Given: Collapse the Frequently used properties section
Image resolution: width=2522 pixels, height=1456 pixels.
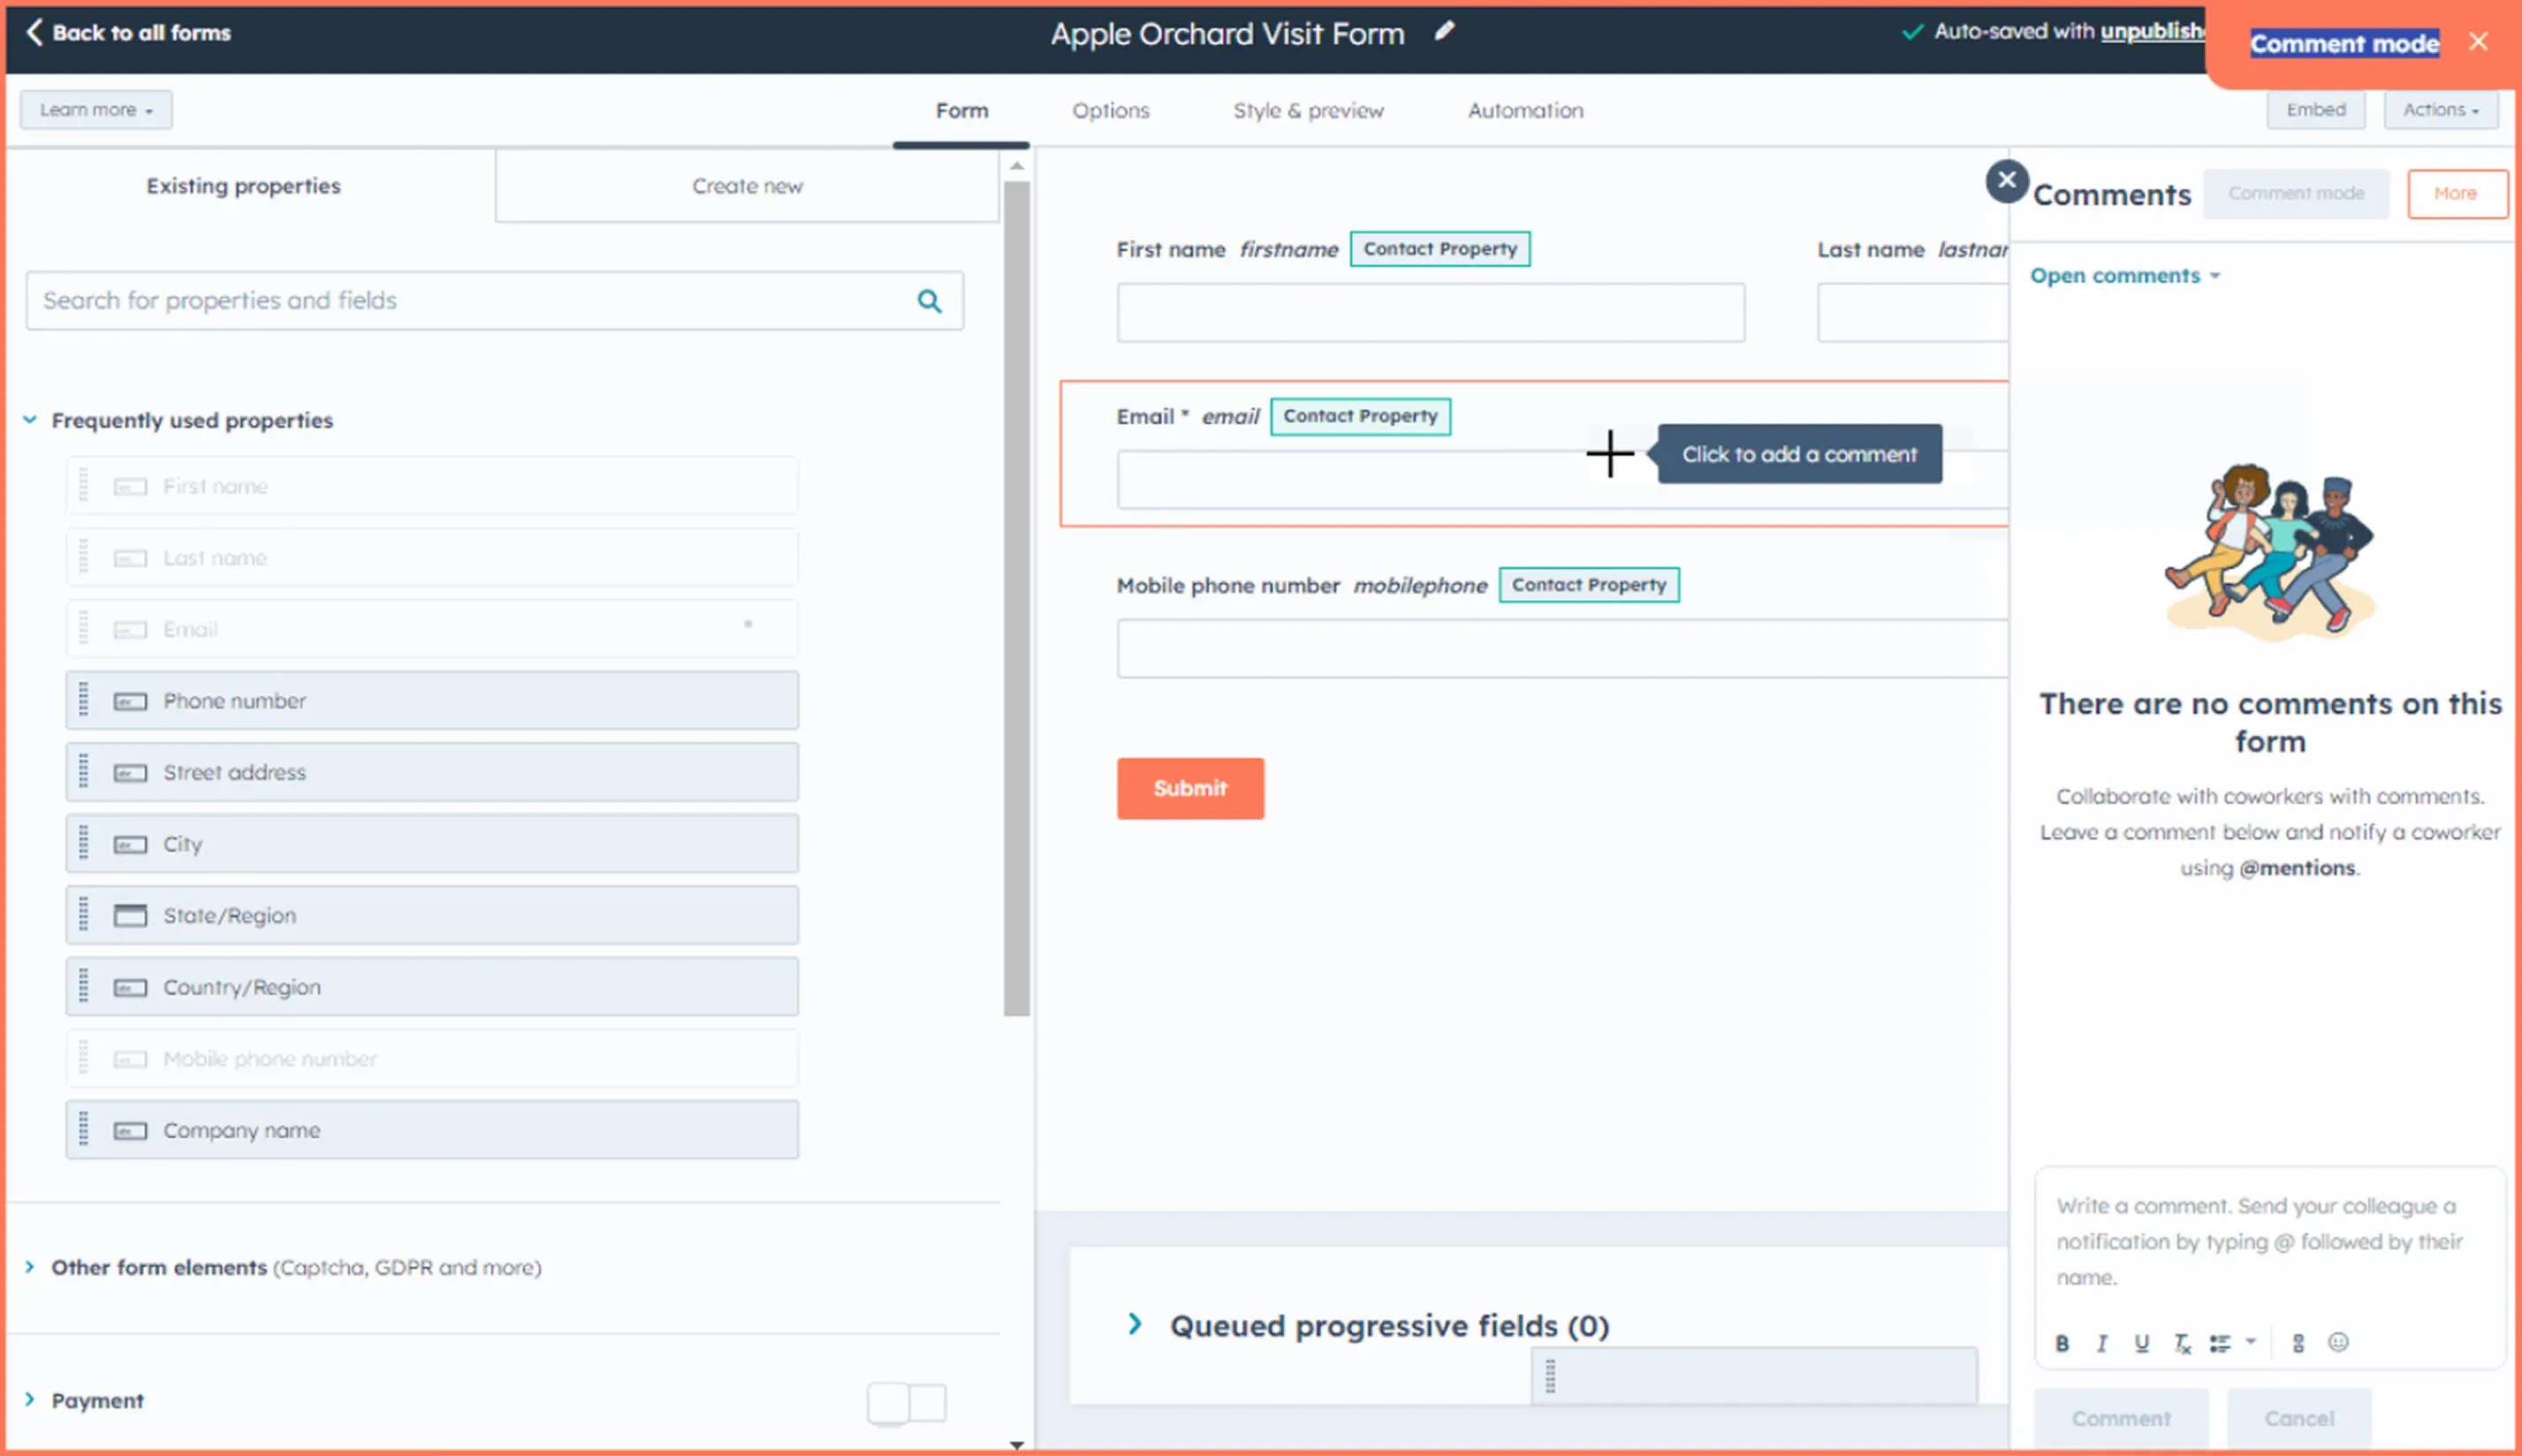Looking at the screenshot, I should click(x=29, y=419).
